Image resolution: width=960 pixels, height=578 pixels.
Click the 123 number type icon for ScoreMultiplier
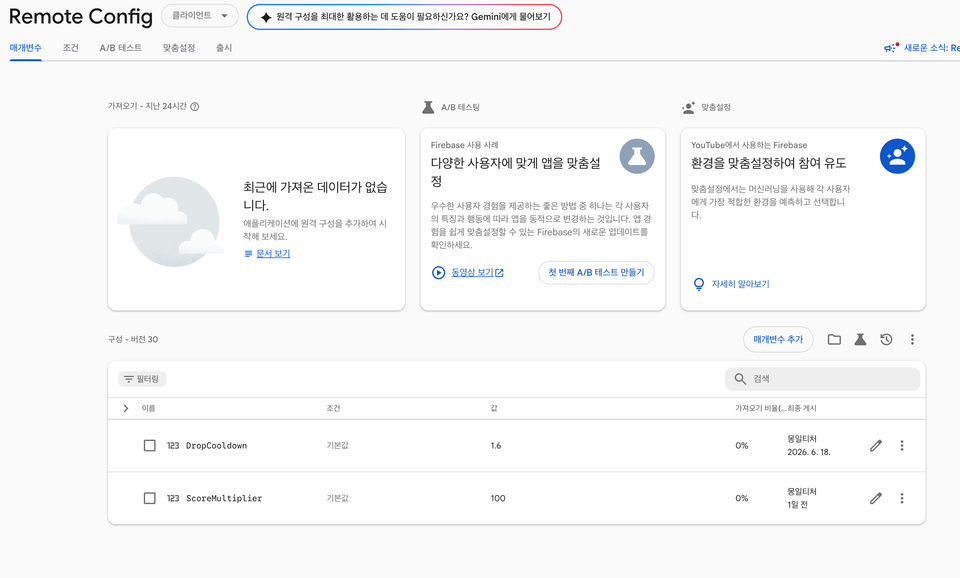tap(173, 498)
